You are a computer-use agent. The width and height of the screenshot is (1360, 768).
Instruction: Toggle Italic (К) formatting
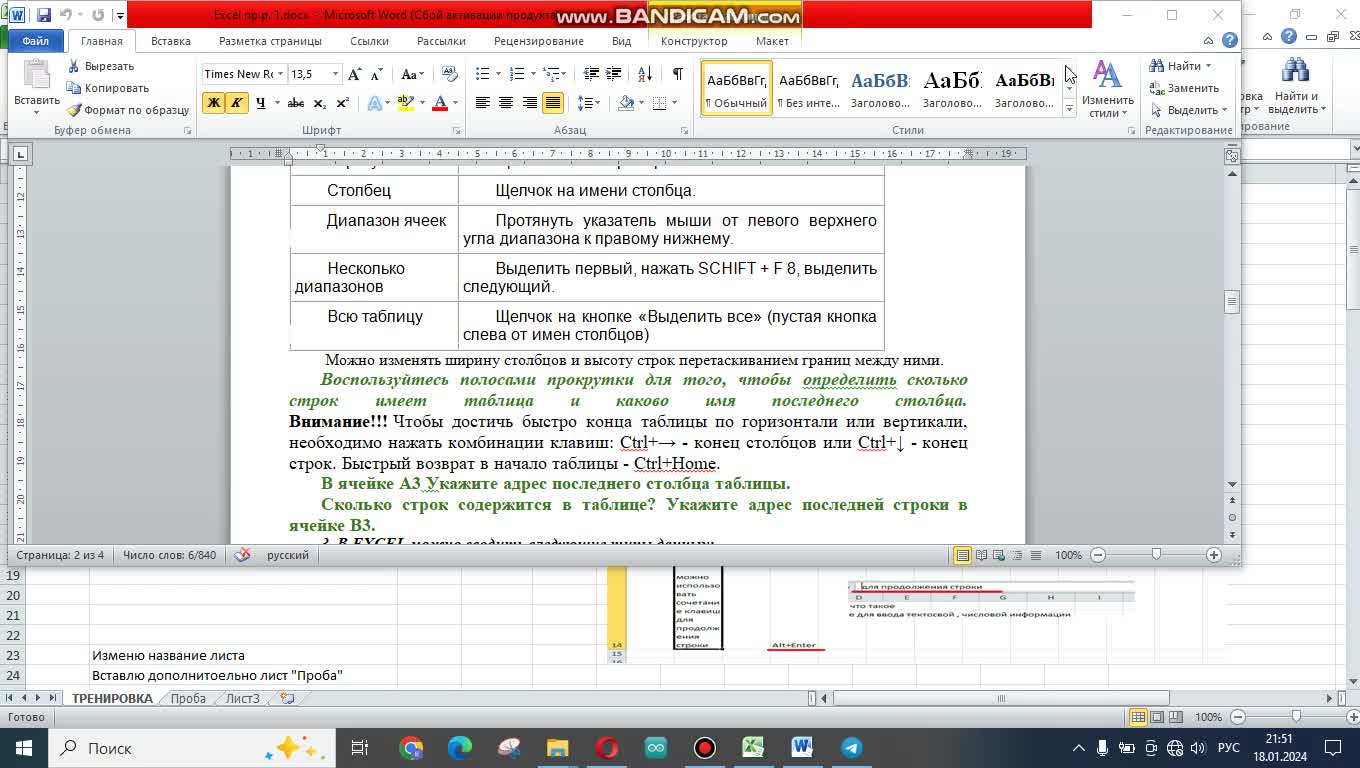pos(237,103)
